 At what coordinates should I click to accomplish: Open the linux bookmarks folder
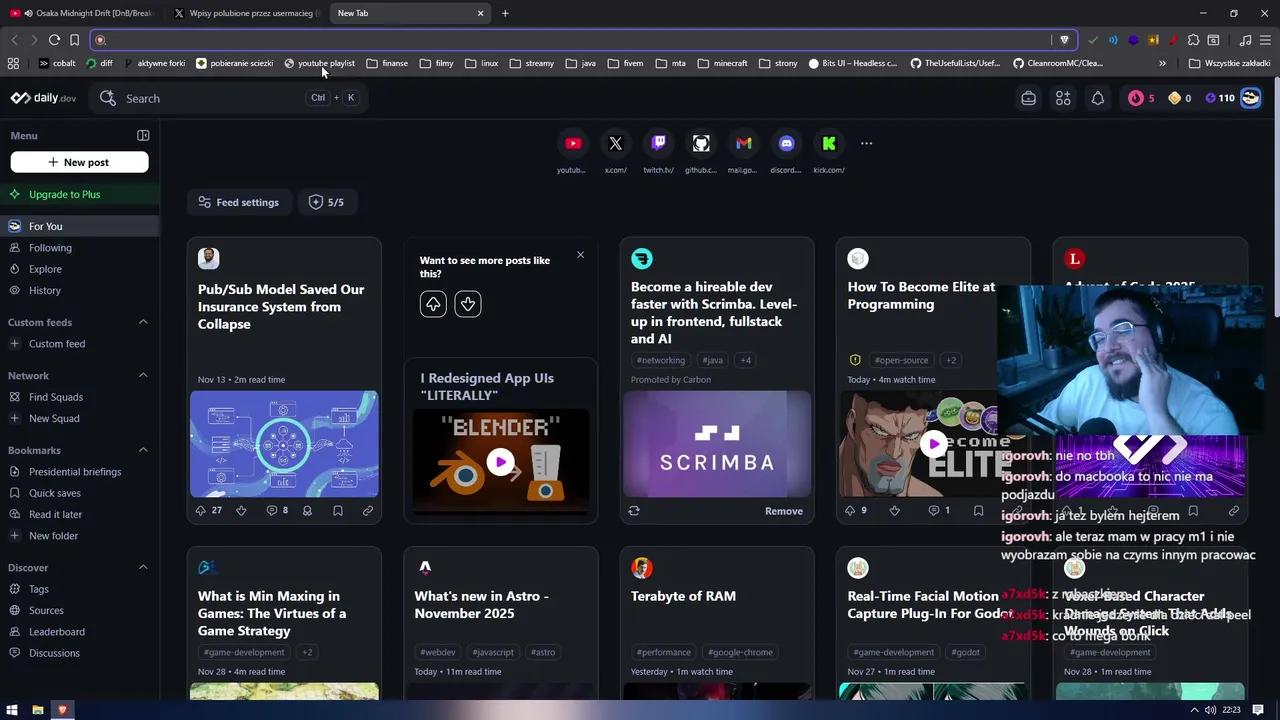[x=482, y=63]
